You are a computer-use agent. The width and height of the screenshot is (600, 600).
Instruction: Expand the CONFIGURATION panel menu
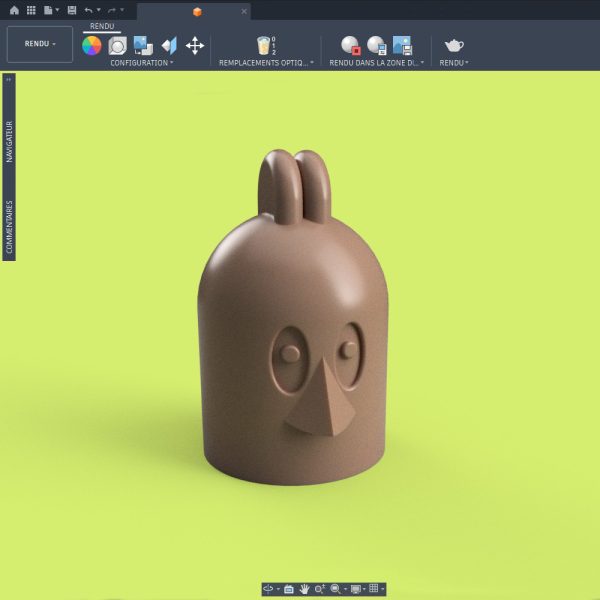click(142, 63)
